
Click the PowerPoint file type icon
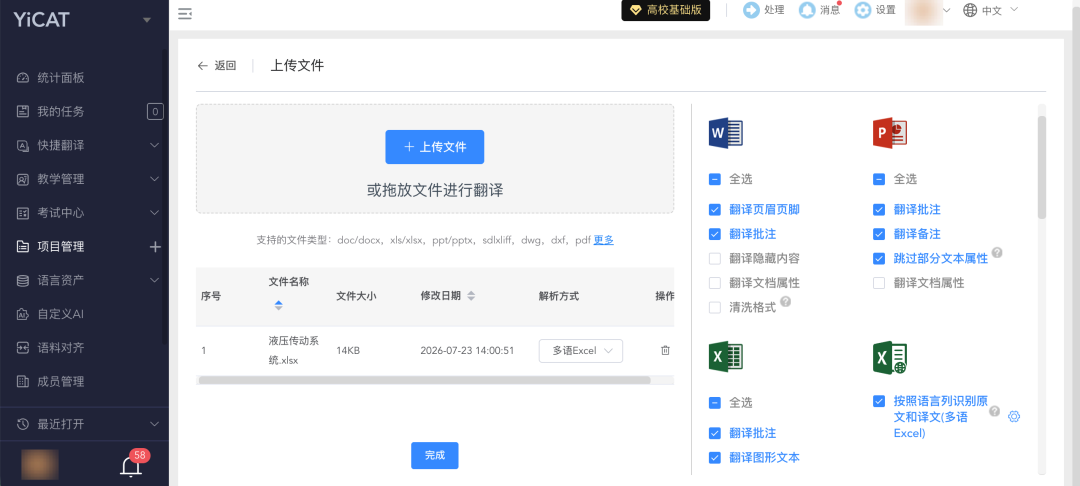point(889,133)
